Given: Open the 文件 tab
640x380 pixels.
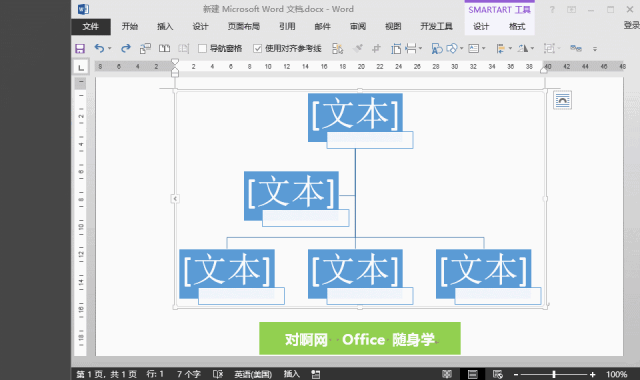Looking at the screenshot, I should point(91,27).
